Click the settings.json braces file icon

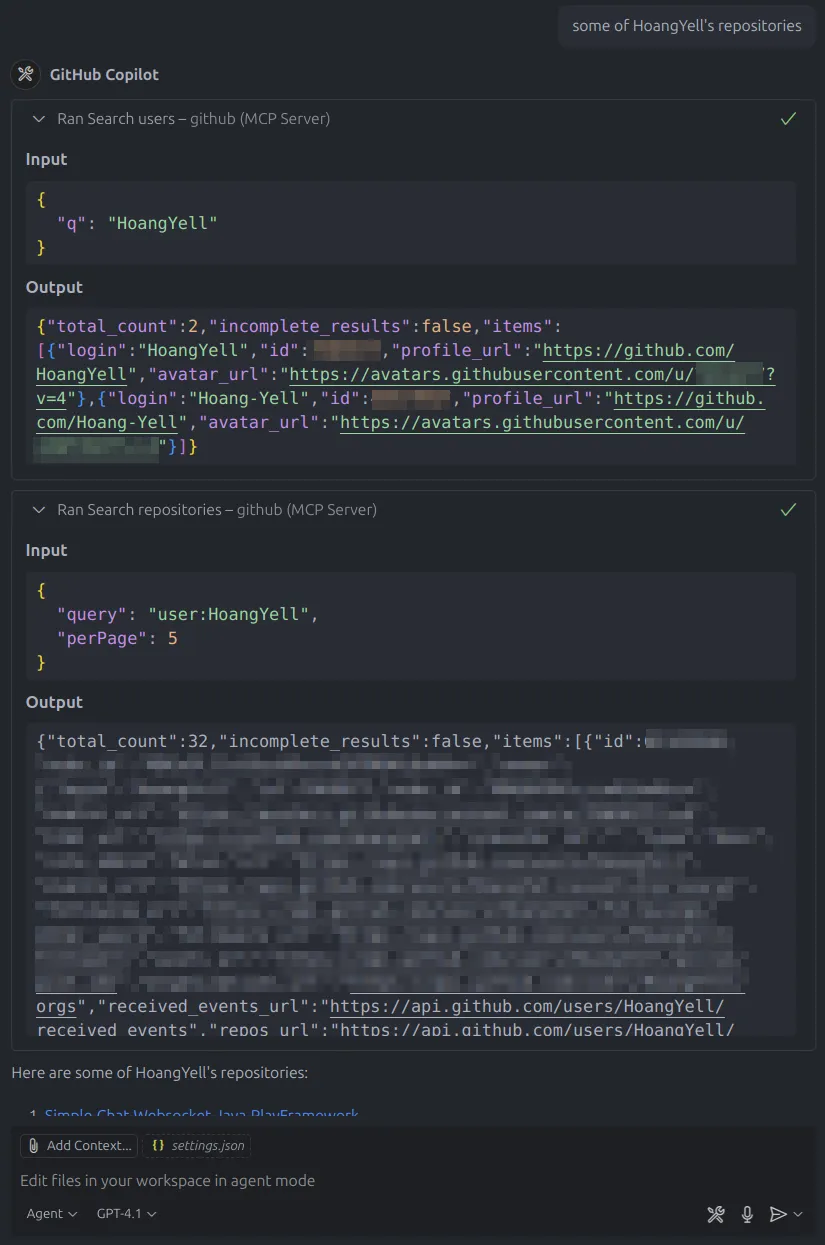pyautogui.click(x=158, y=1145)
